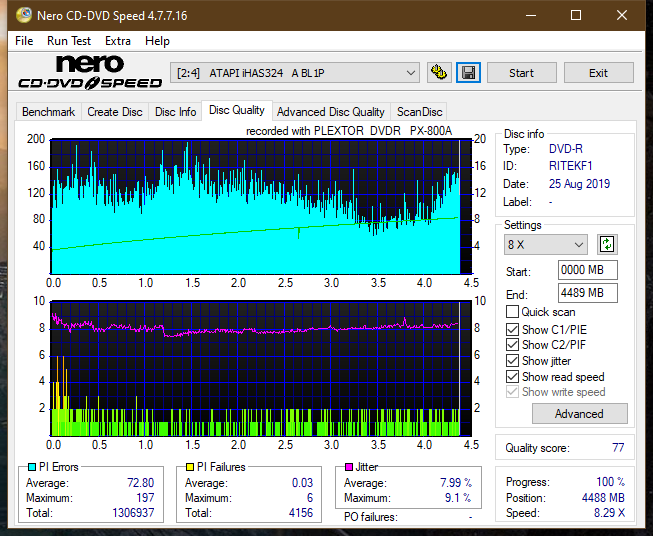Maximize the Nero window
Screen dimensions: 653x536
click(576, 15)
